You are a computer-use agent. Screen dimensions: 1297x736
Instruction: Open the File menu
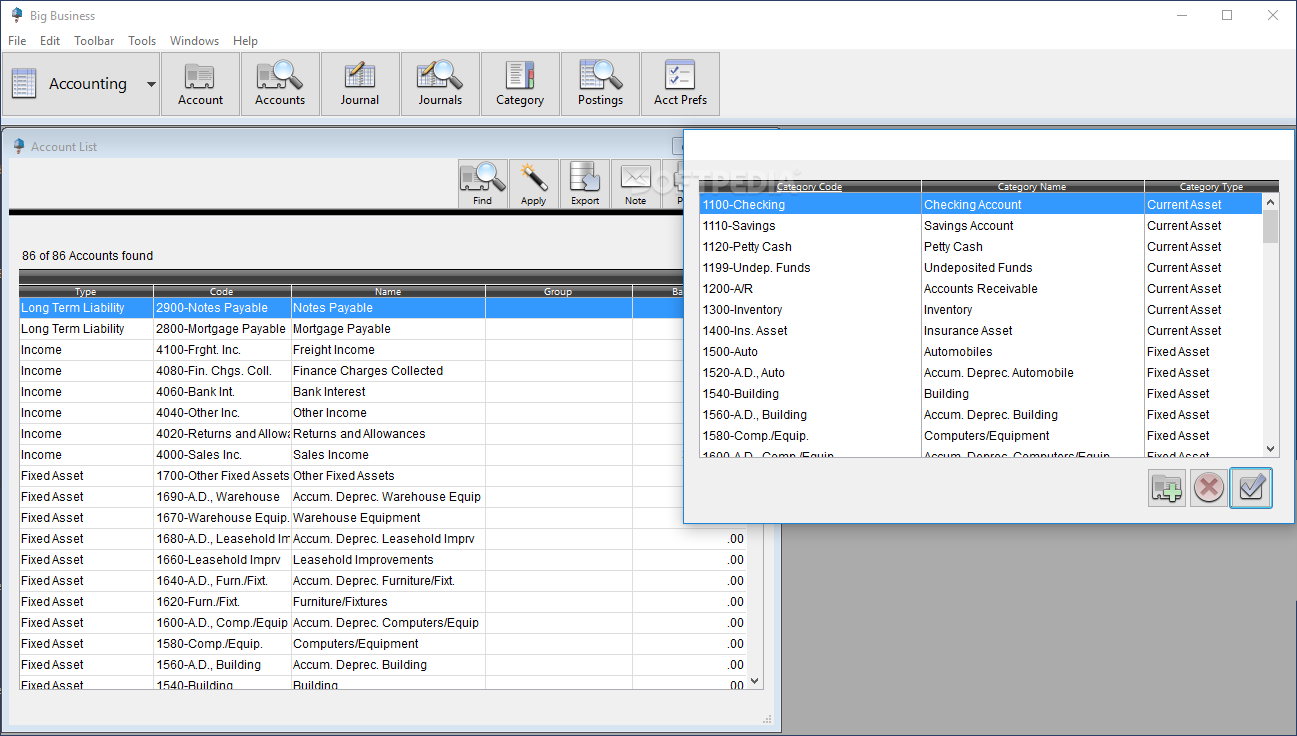coord(17,41)
